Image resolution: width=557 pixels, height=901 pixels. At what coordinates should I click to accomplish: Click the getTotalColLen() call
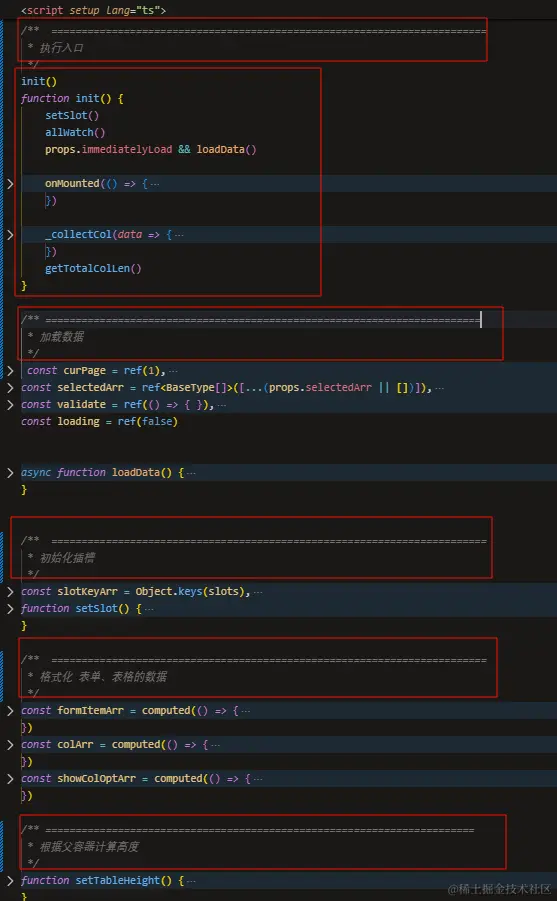[x=93, y=268]
